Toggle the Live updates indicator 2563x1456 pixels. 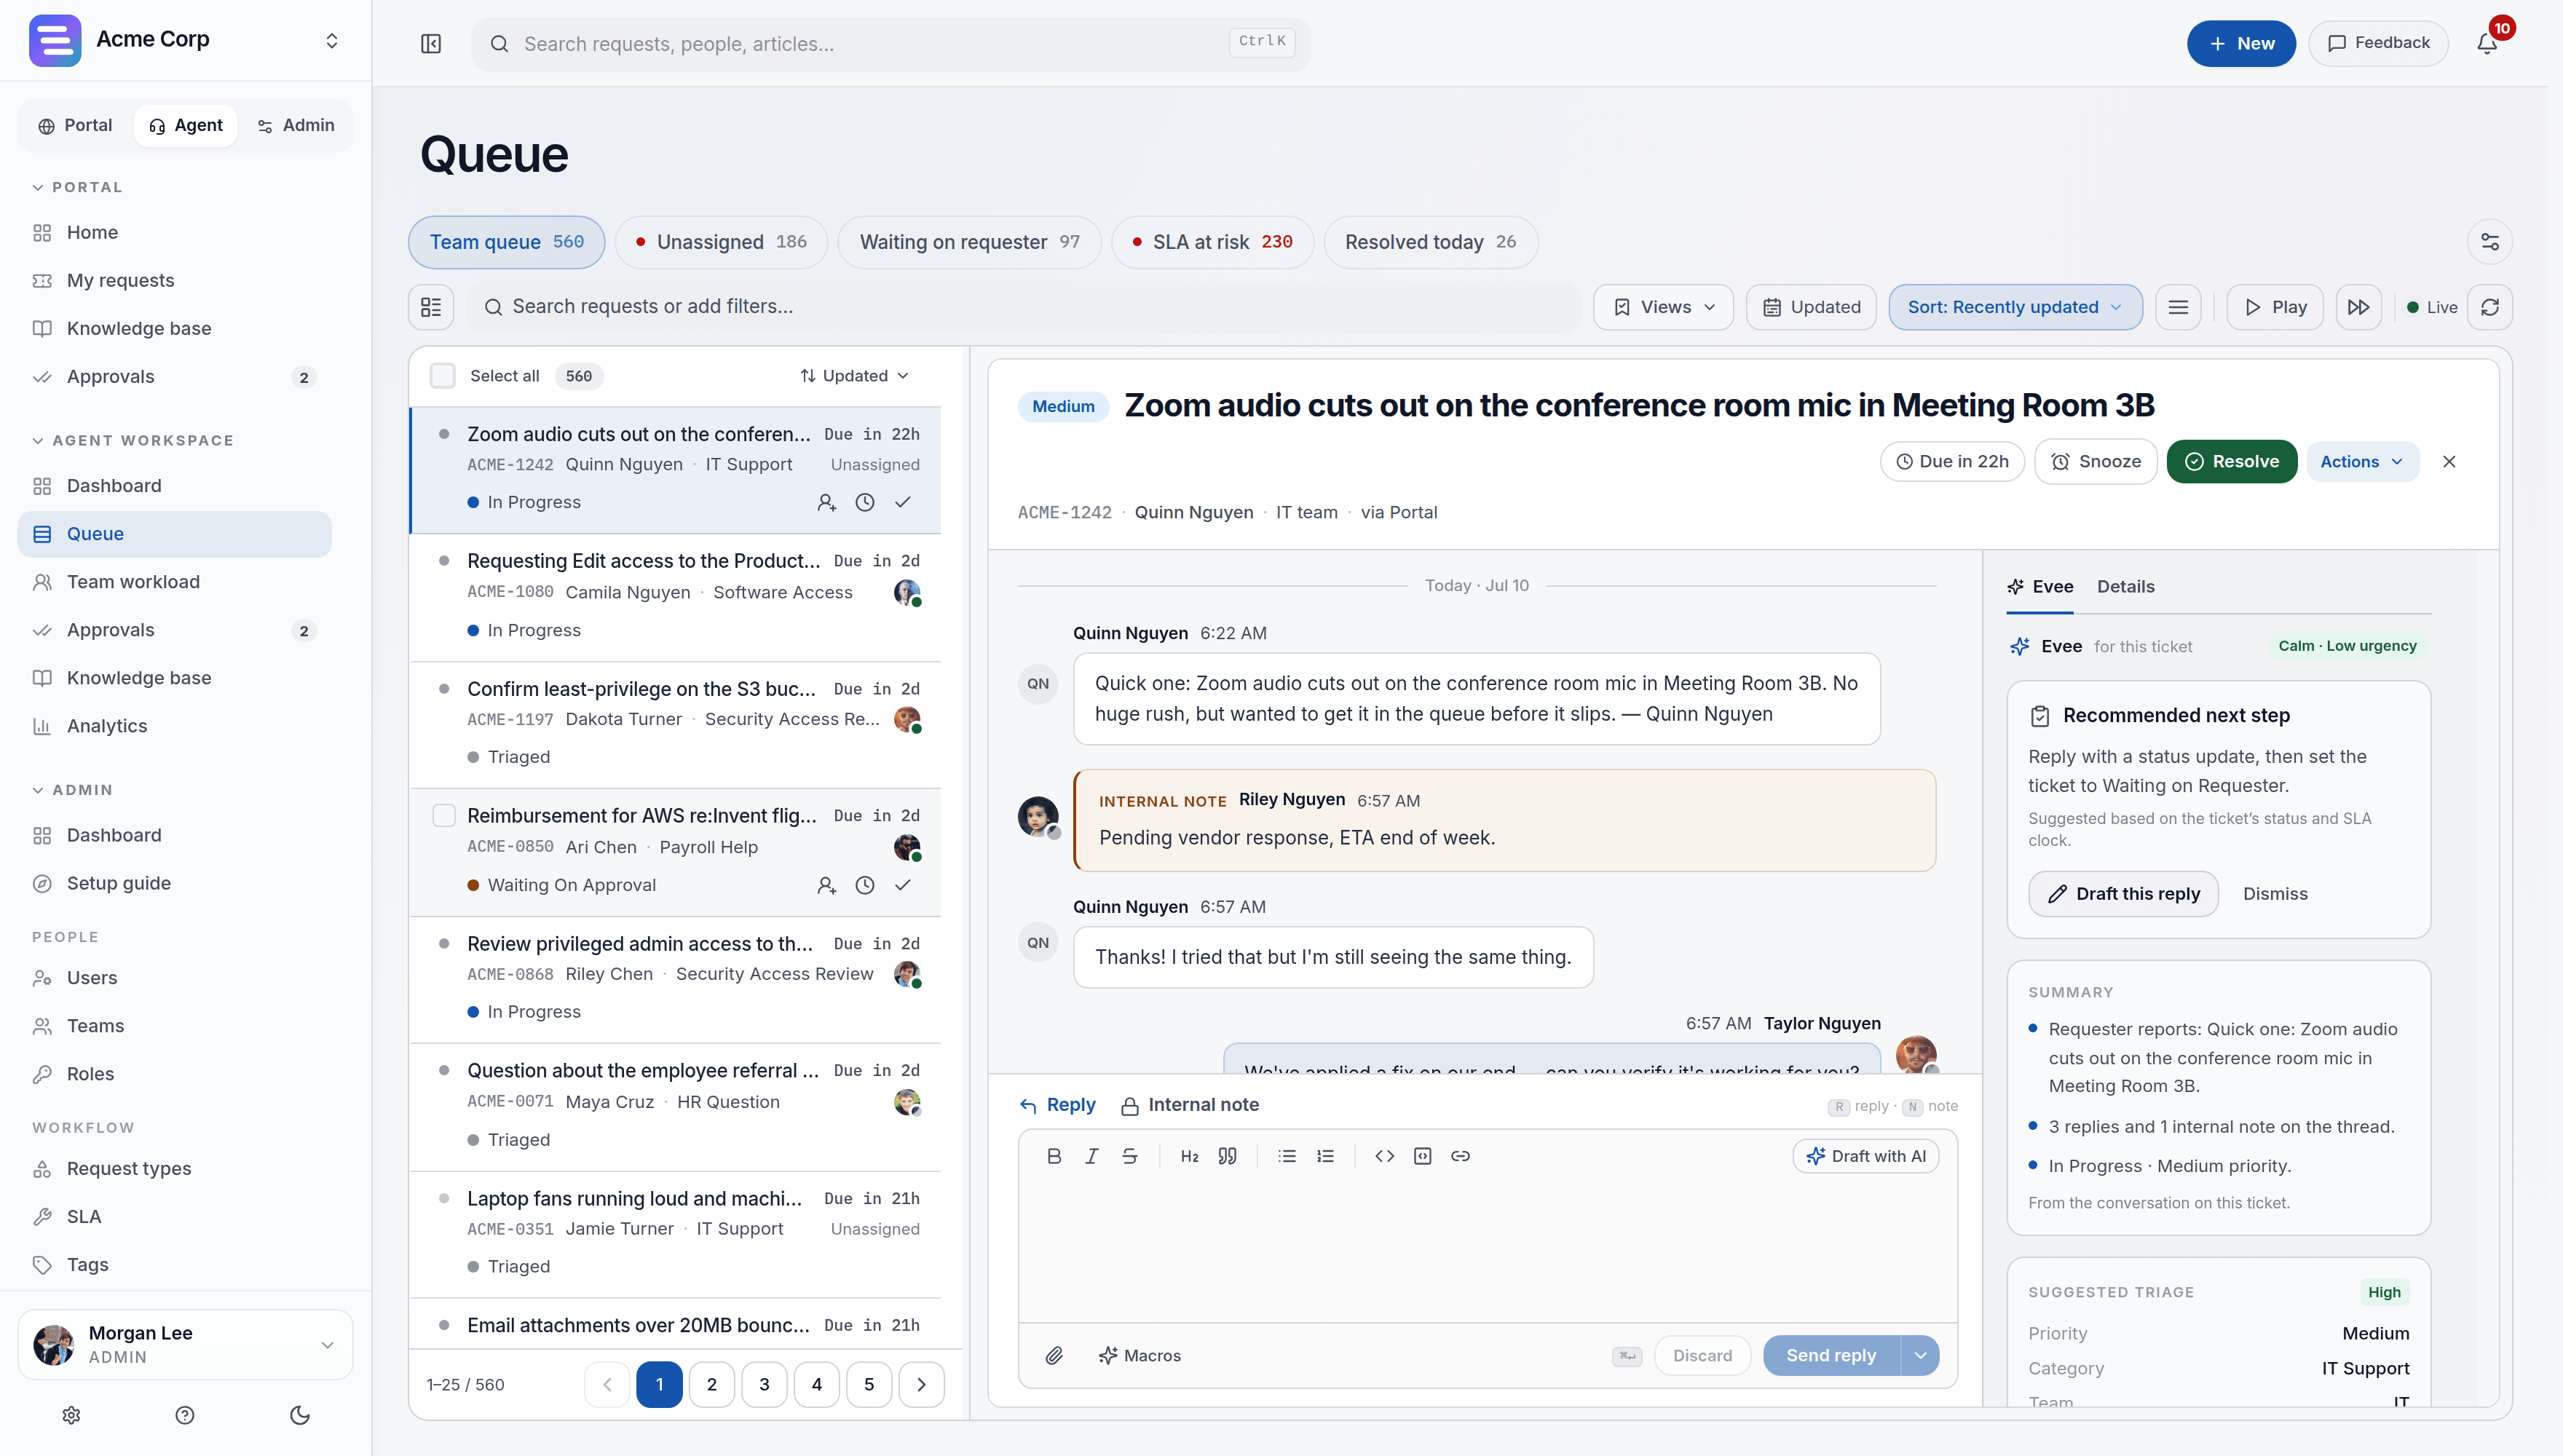point(2432,307)
